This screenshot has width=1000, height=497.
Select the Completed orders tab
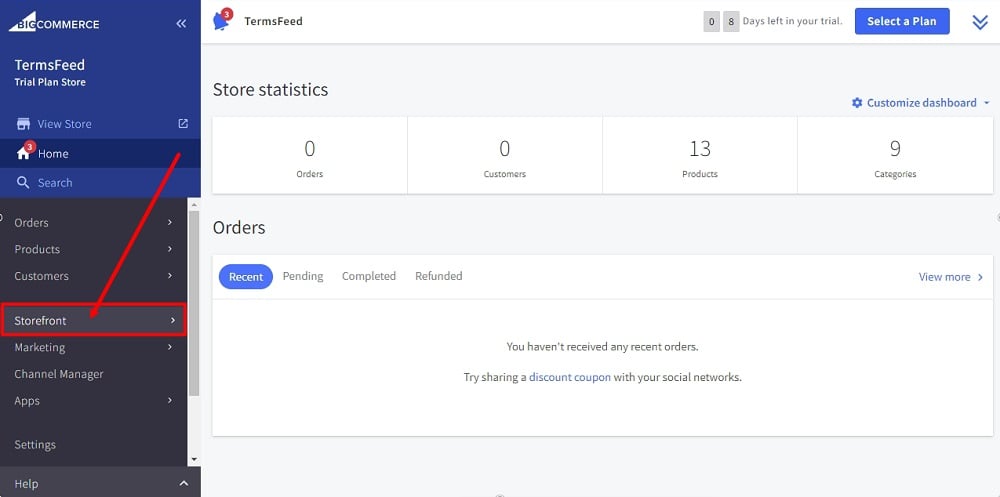pos(369,276)
